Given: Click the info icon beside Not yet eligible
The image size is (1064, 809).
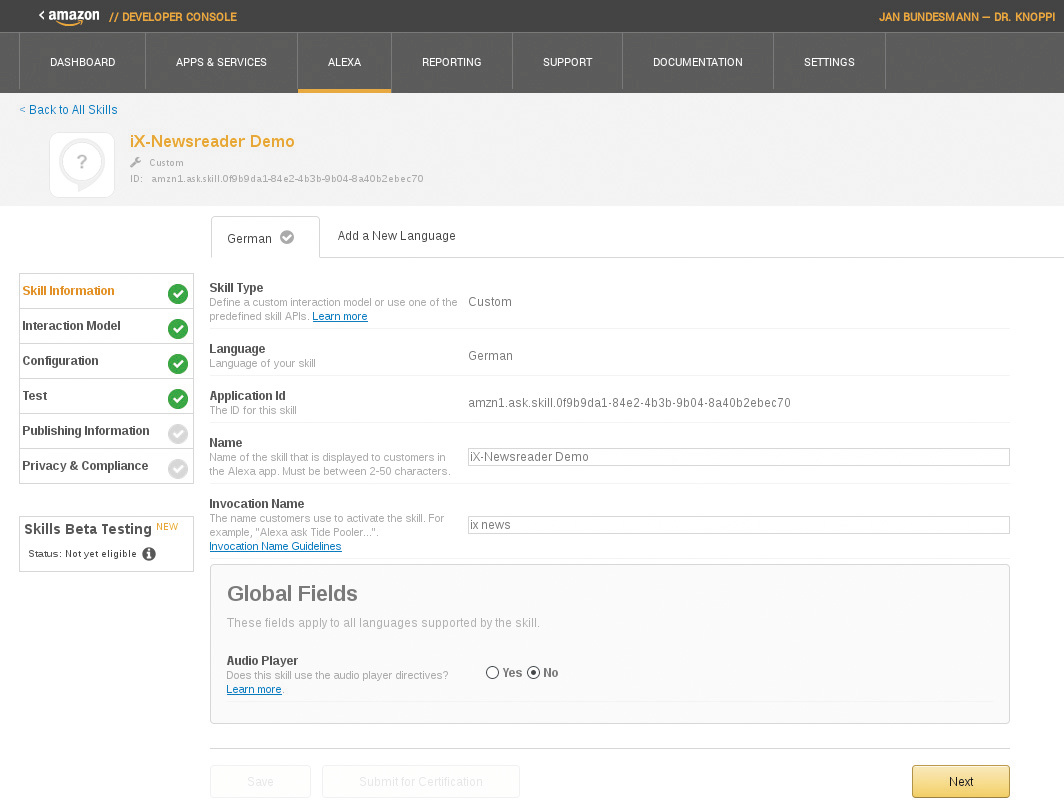Looking at the screenshot, I should click(x=149, y=554).
